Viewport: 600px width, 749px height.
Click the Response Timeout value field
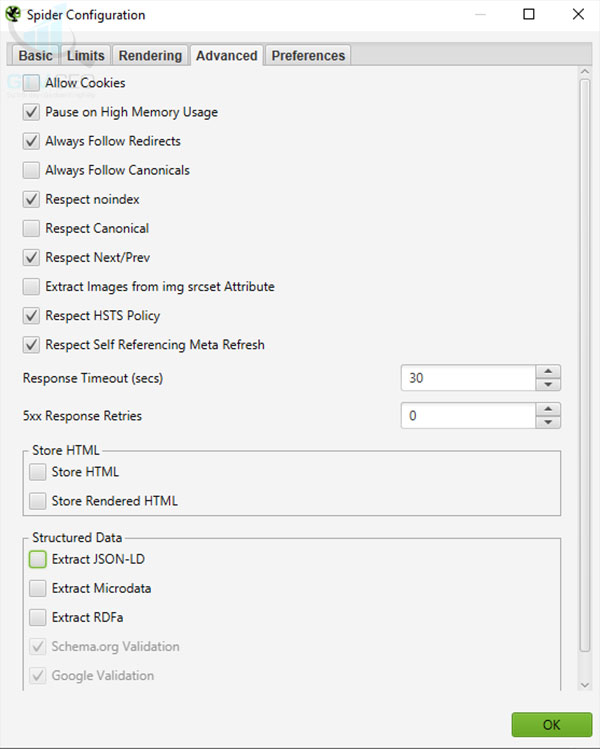click(x=467, y=378)
